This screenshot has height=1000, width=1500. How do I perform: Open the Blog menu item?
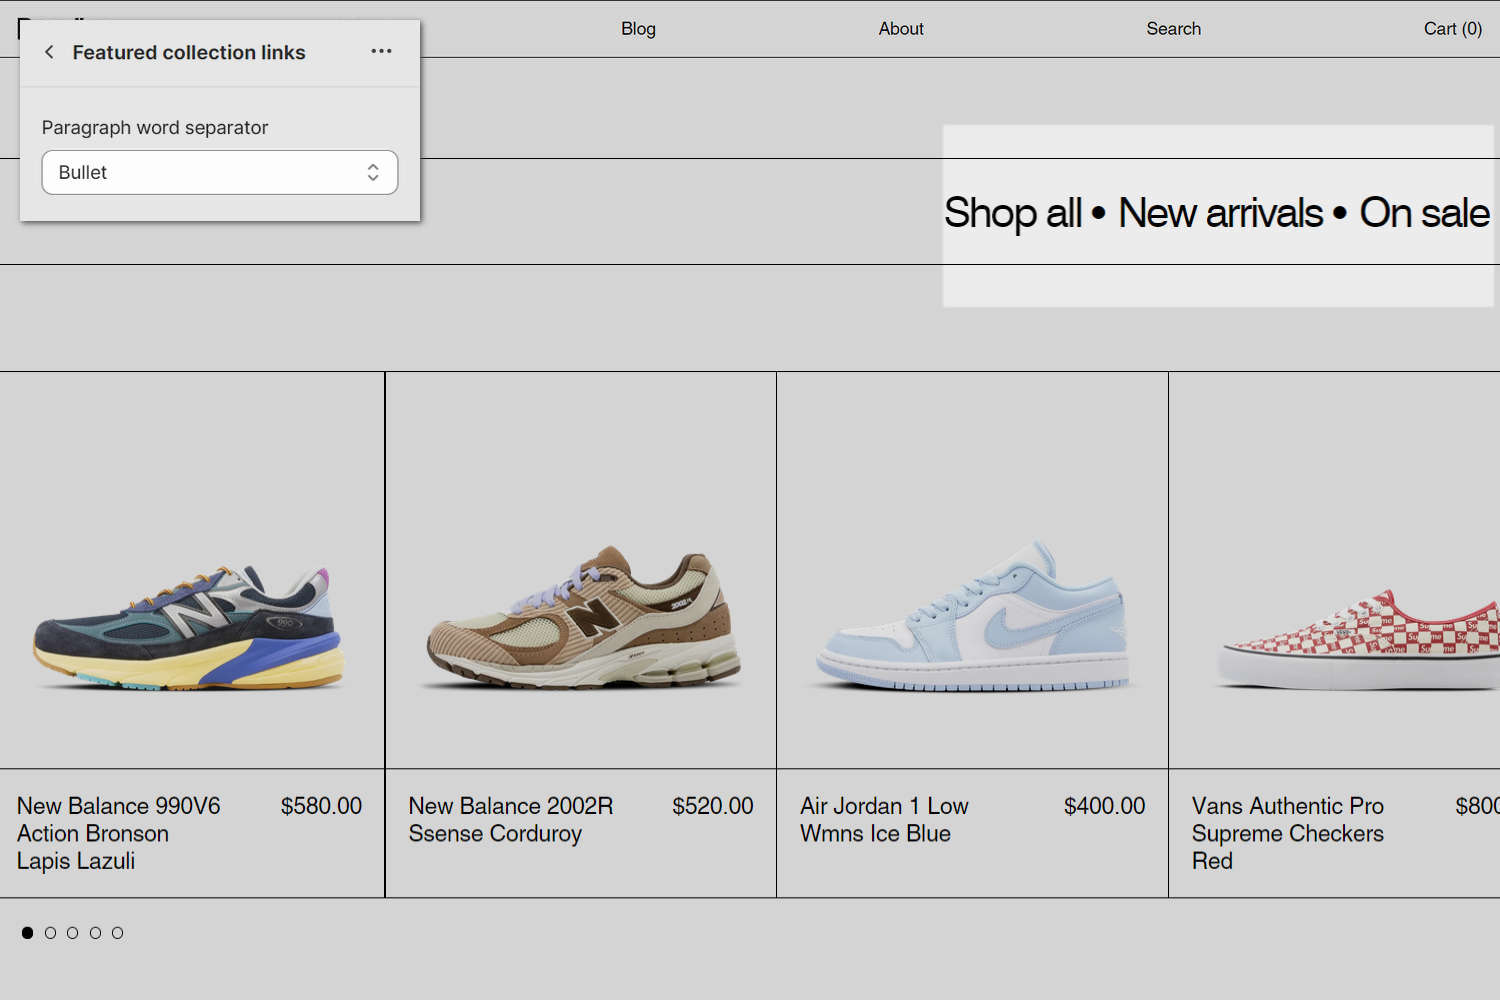tap(637, 29)
